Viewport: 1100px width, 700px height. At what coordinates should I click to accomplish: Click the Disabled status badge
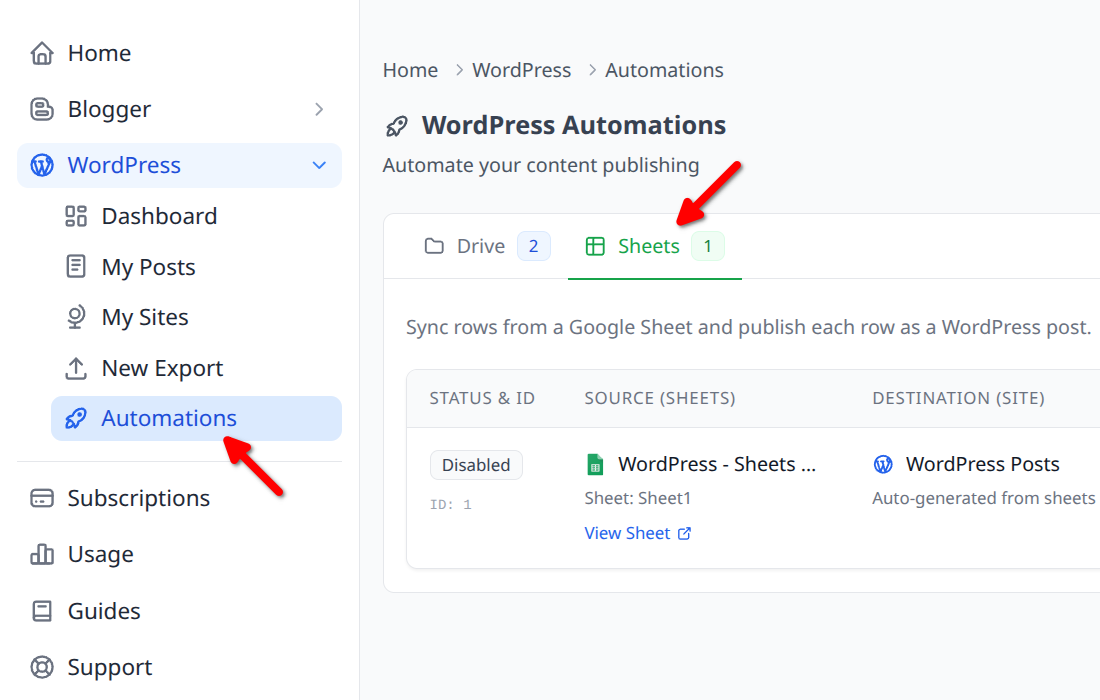tap(476, 464)
